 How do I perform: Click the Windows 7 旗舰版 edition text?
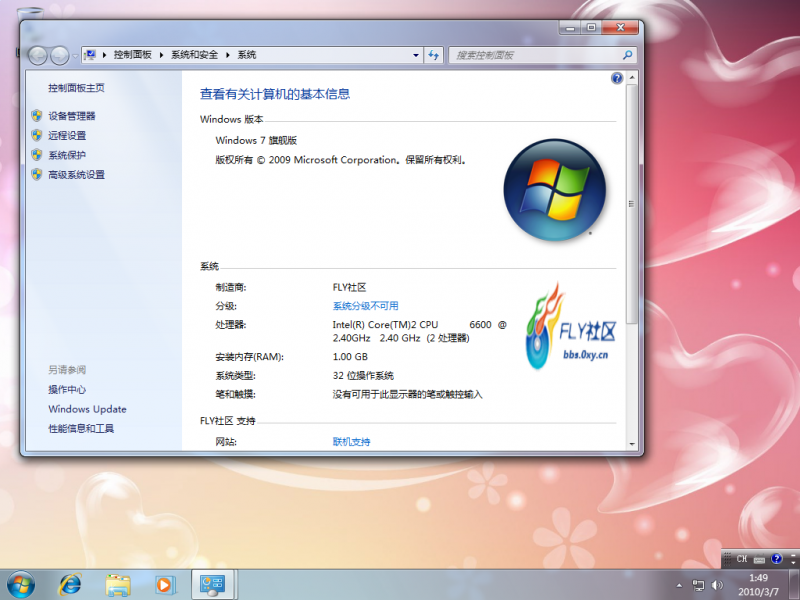click(x=256, y=140)
